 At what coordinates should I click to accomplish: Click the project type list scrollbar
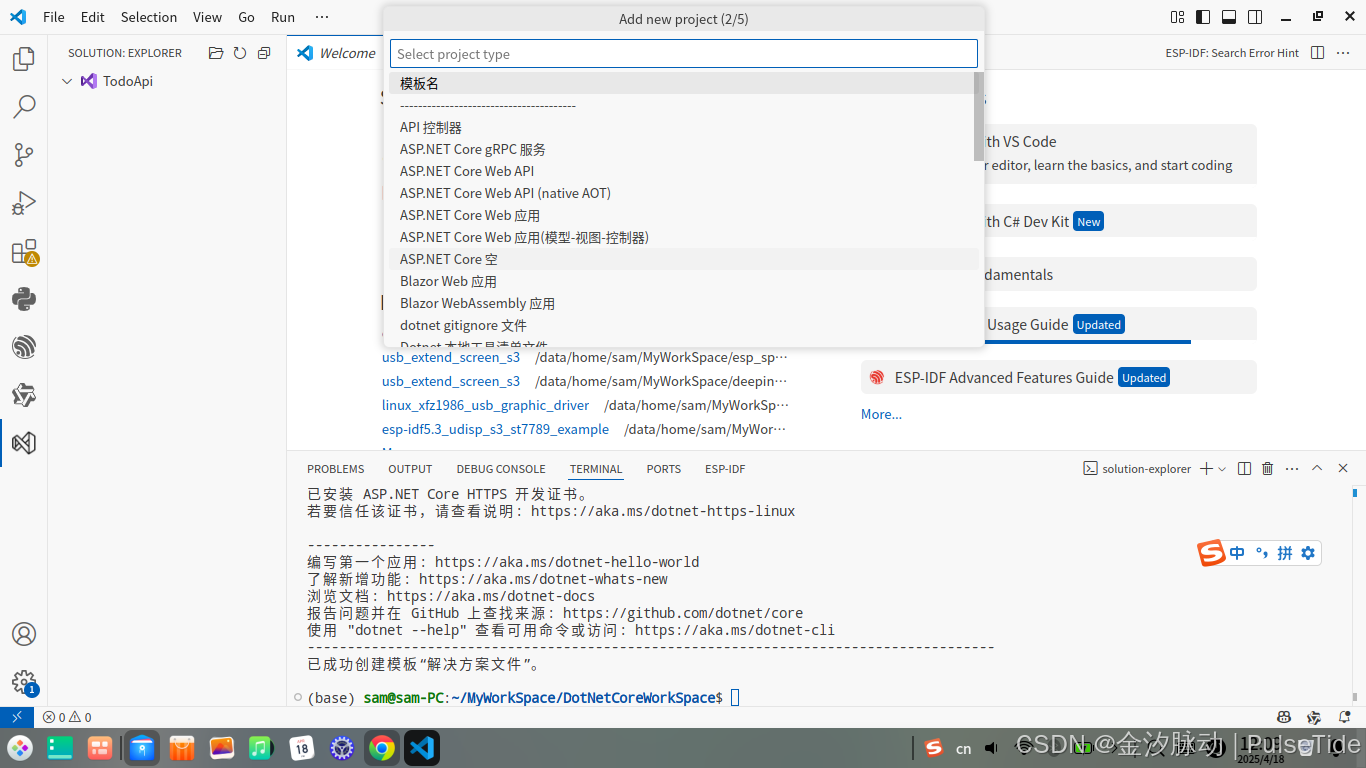point(979,116)
